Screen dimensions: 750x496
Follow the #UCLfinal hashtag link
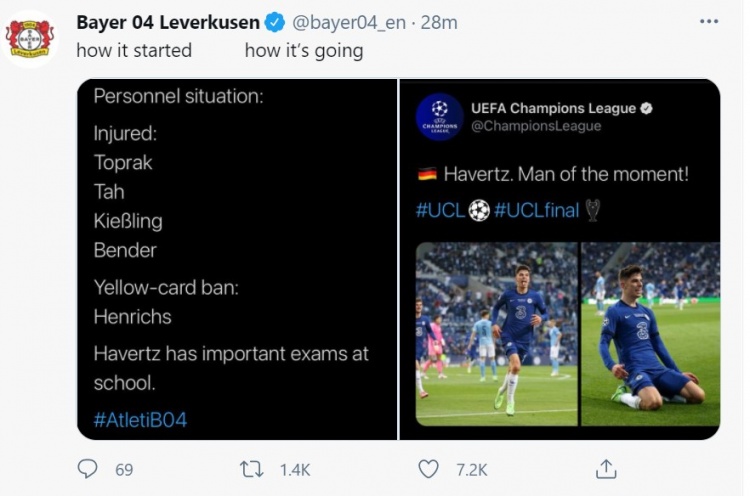pos(537,211)
